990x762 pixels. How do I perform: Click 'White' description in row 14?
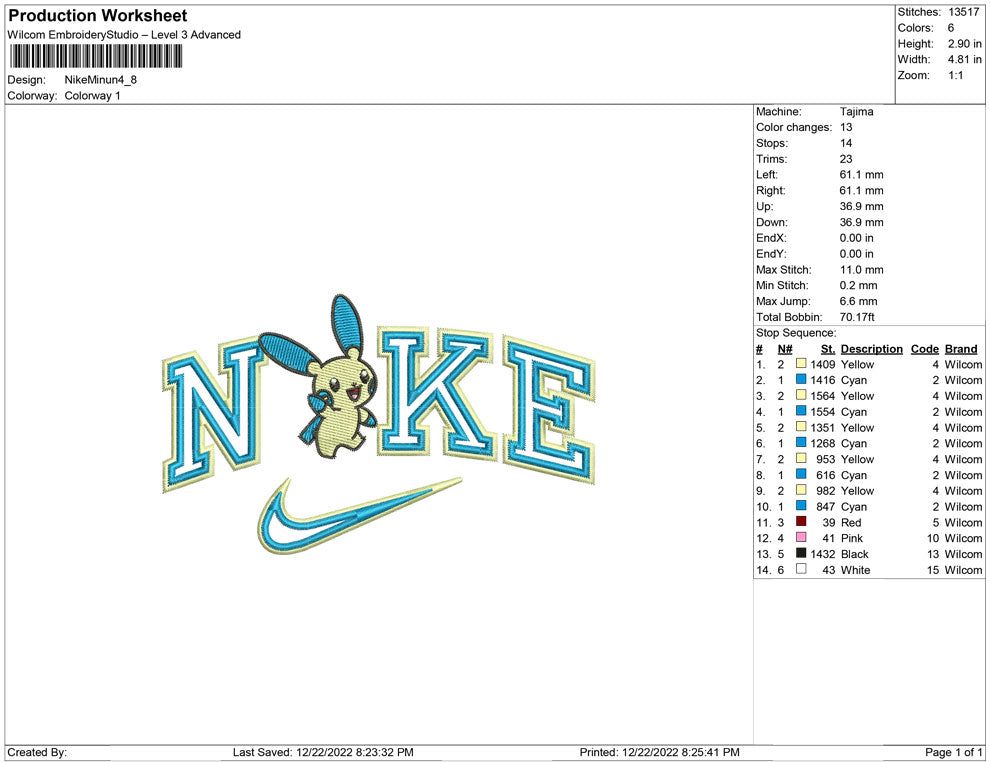point(856,570)
